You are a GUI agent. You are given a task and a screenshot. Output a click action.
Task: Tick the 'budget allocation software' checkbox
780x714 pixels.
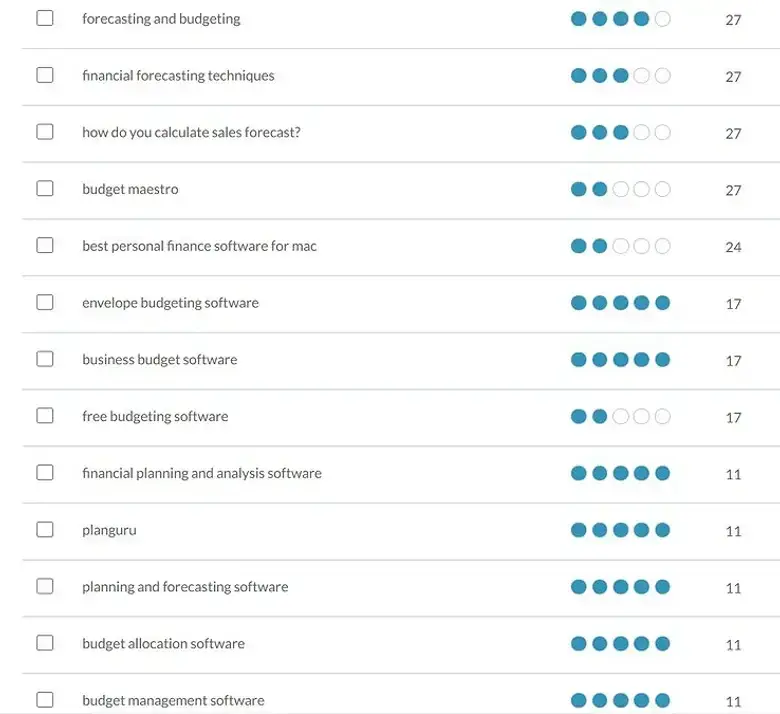[x=45, y=643]
